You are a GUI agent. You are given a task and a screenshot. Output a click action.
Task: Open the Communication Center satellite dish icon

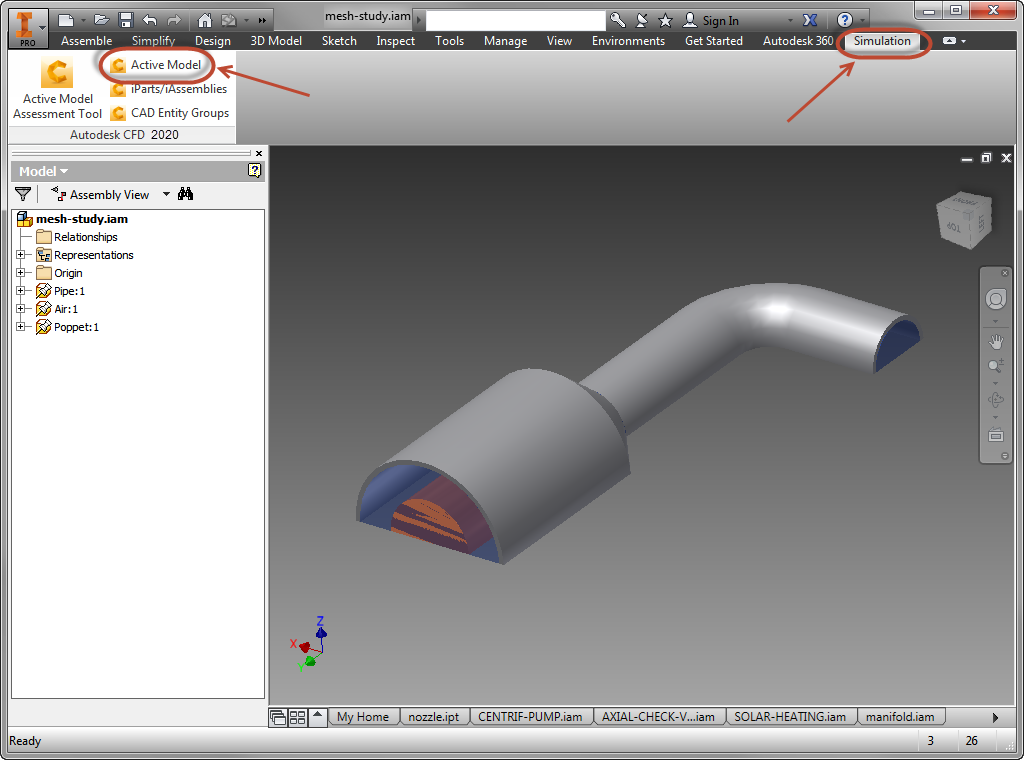click(641, 20)
